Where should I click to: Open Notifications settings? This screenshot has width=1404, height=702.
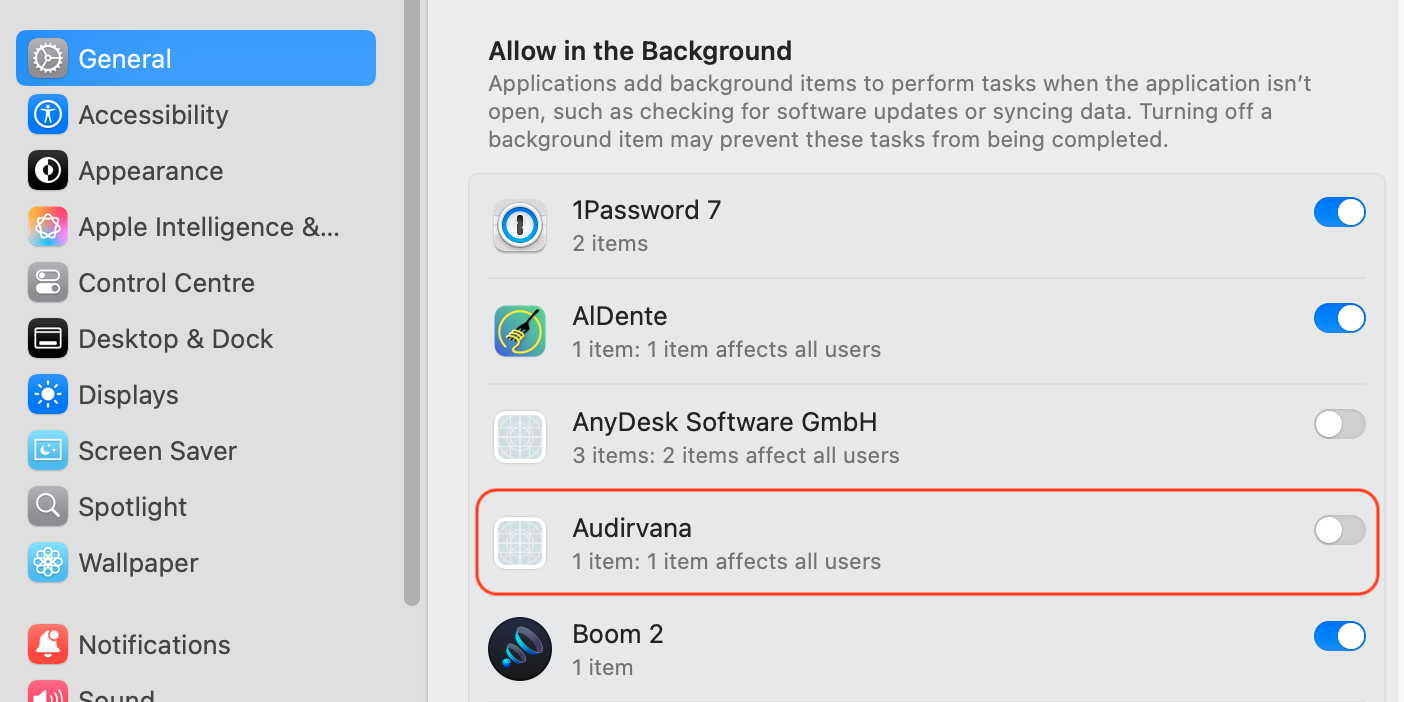(x=154, y=645)
